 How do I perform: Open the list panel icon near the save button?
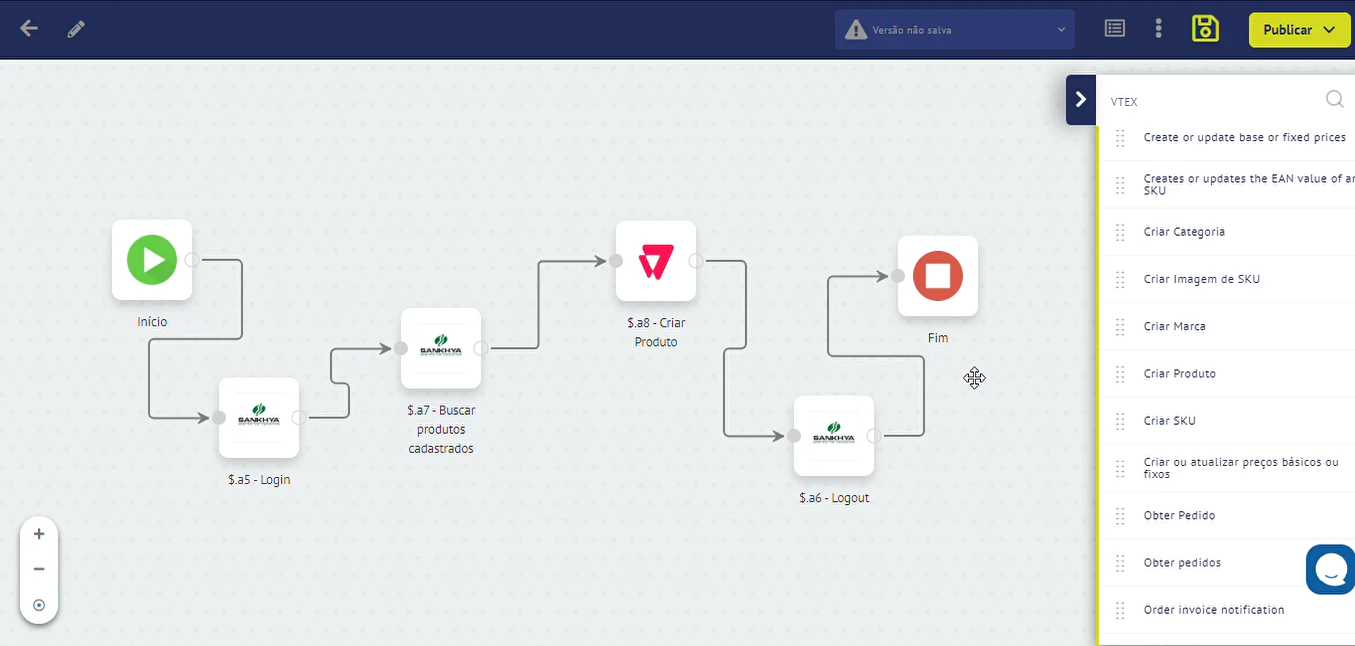[x=1114, y=28]
